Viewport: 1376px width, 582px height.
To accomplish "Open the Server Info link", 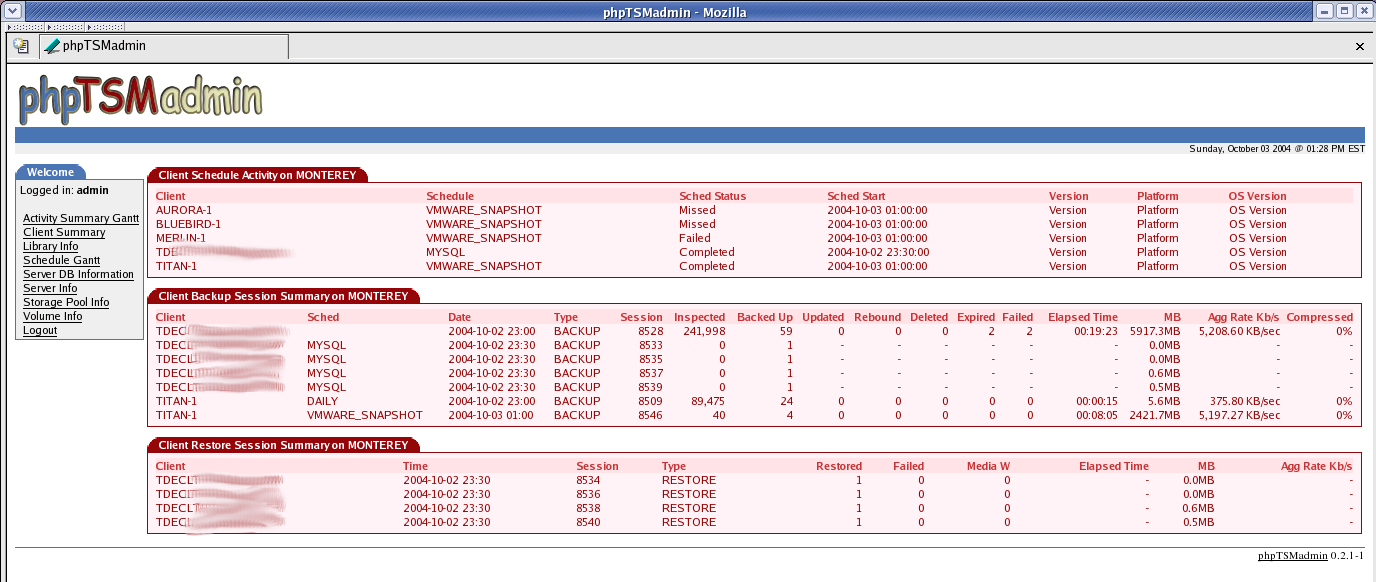I will [50, 288].
